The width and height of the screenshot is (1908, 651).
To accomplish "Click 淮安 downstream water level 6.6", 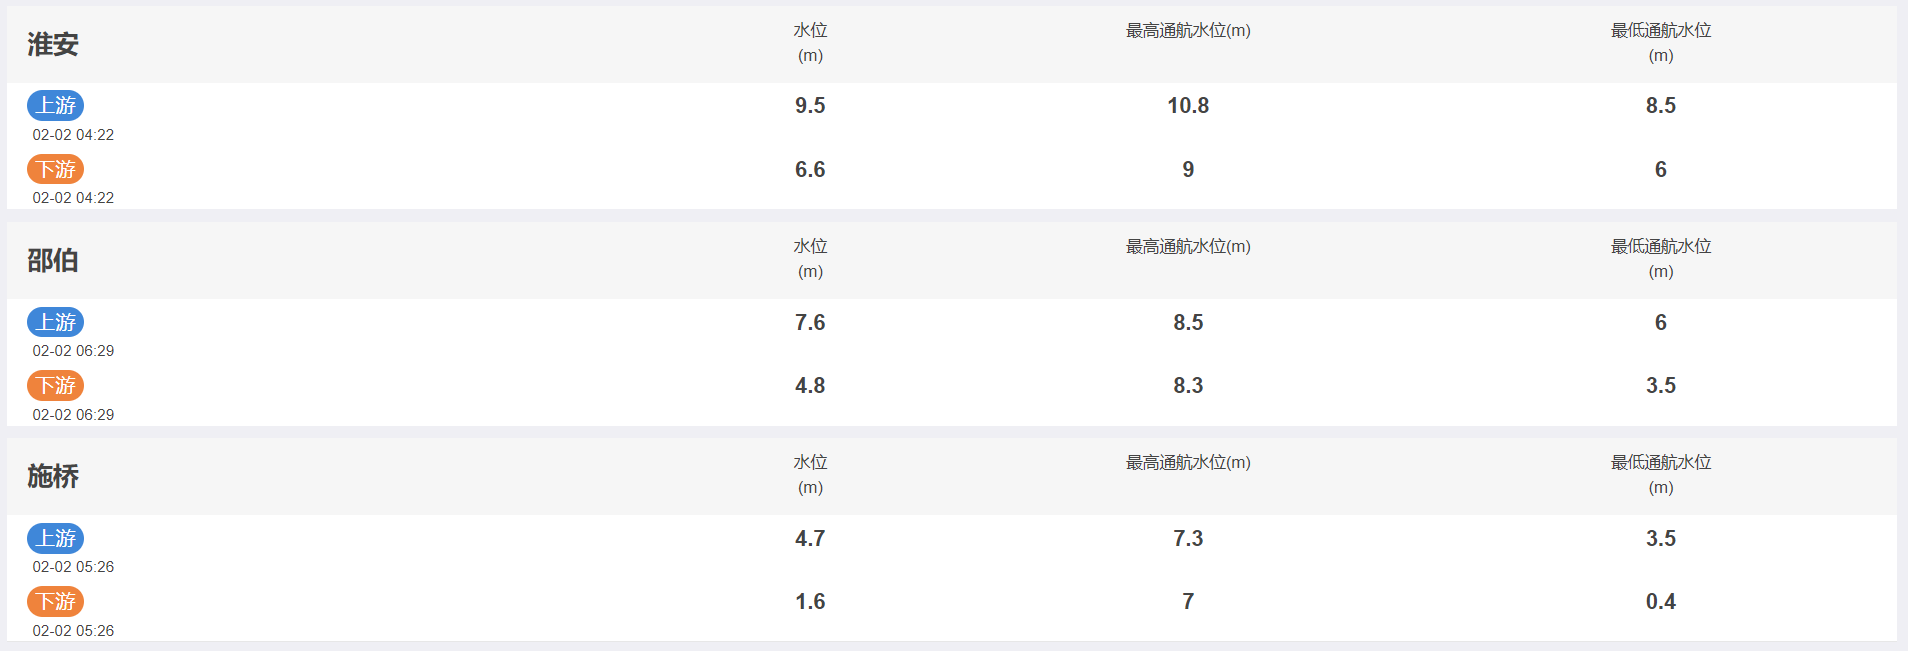I will click(810, 169).
